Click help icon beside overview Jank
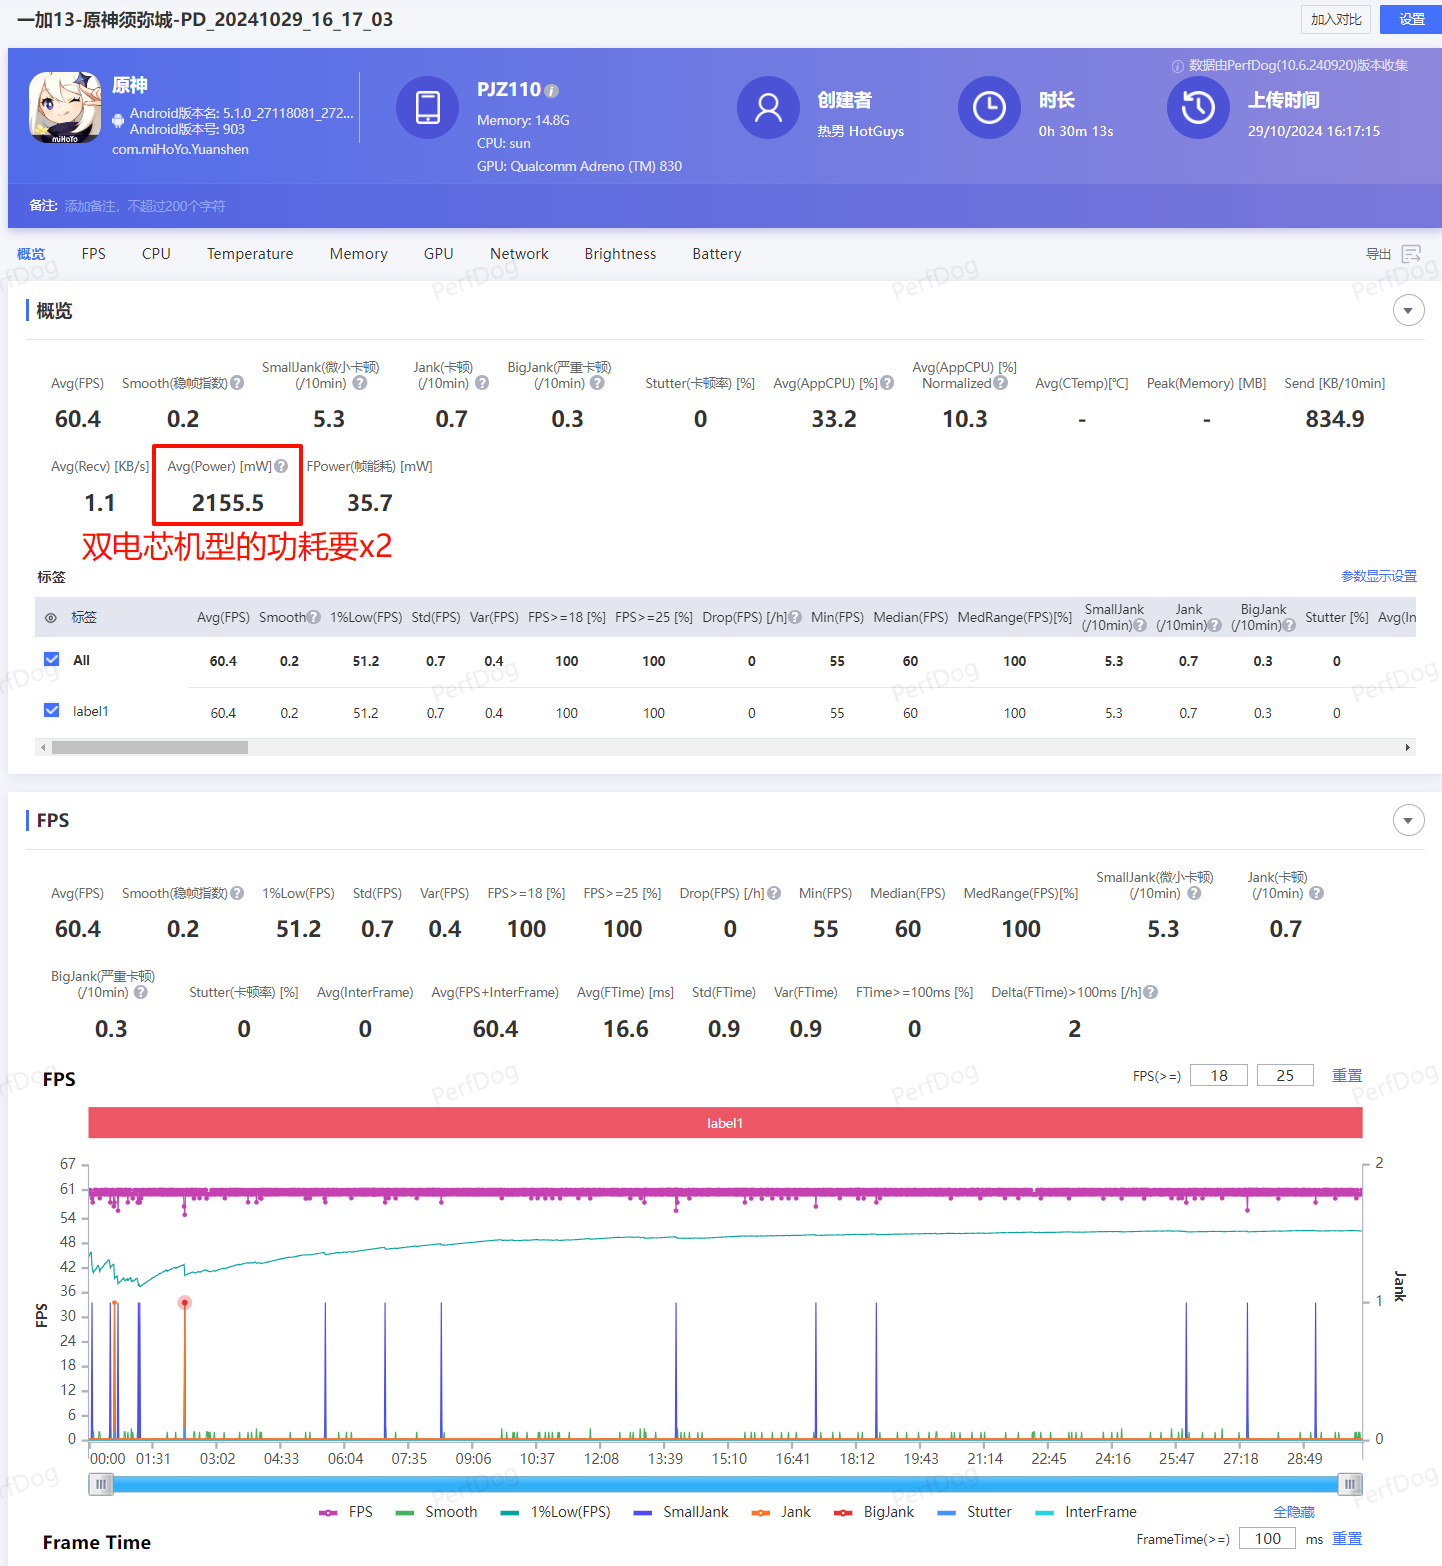This screenshot has height=1566, width=1442. [x=482, y=383]
